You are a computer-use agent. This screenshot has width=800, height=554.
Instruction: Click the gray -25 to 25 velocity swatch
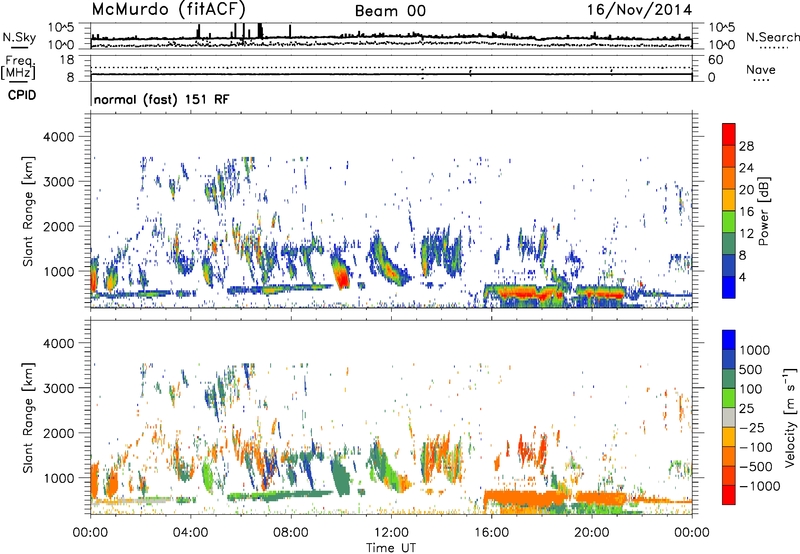coord(729,417)
